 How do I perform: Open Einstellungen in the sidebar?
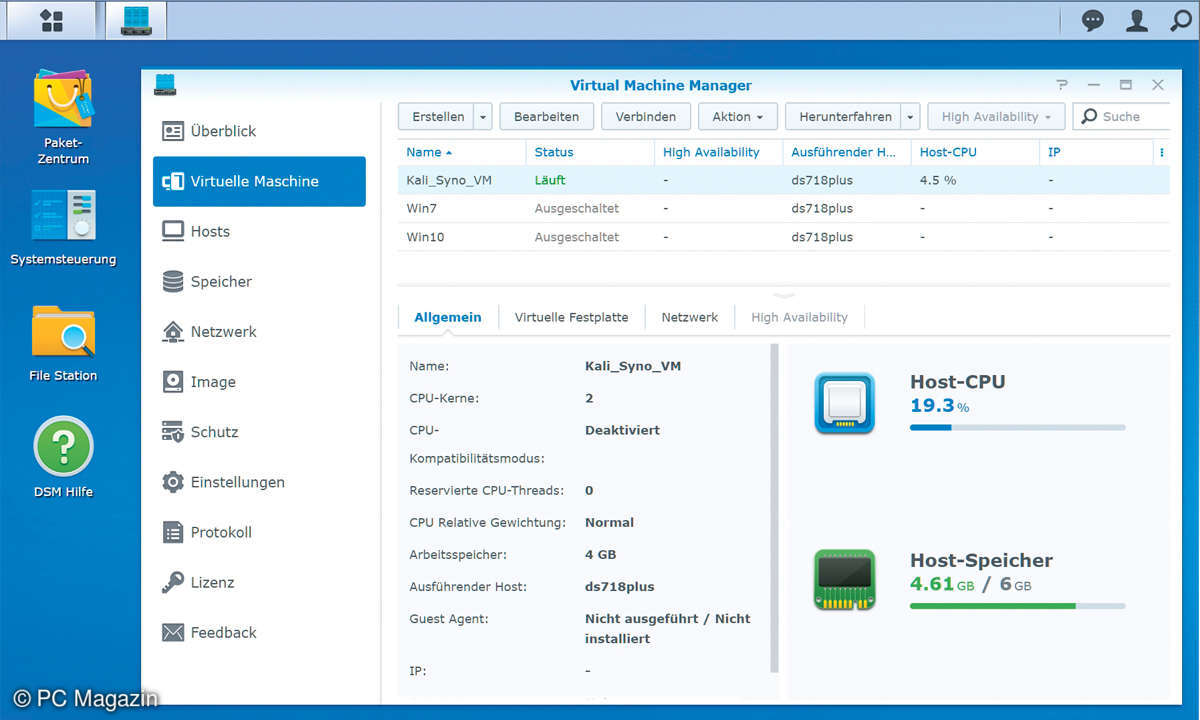coord(260,482)
